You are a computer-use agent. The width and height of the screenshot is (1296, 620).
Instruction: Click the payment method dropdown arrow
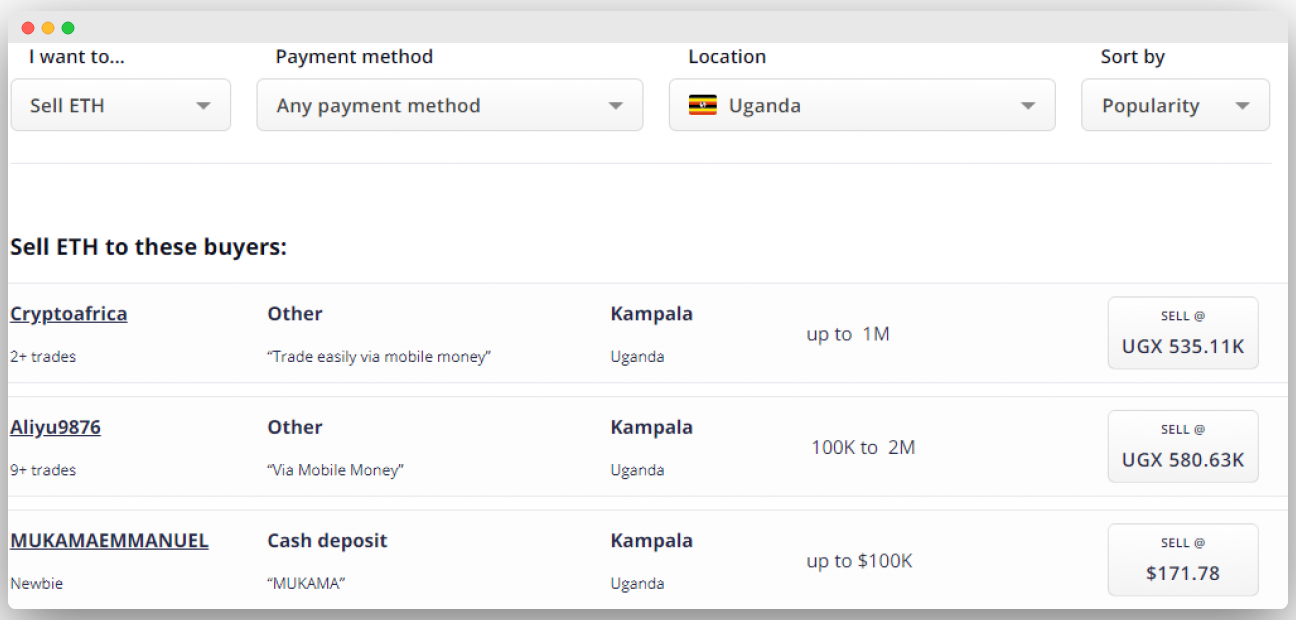616,106
